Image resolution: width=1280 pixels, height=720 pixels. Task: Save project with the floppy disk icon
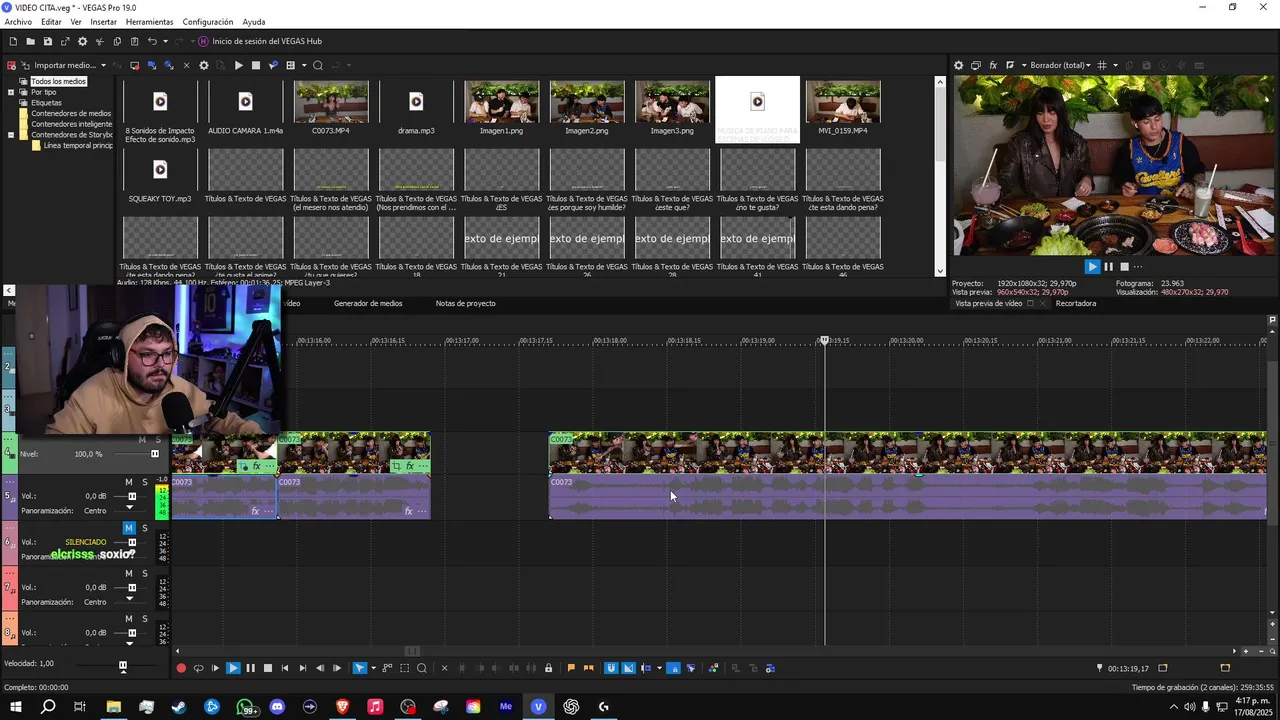coord(47,41)
